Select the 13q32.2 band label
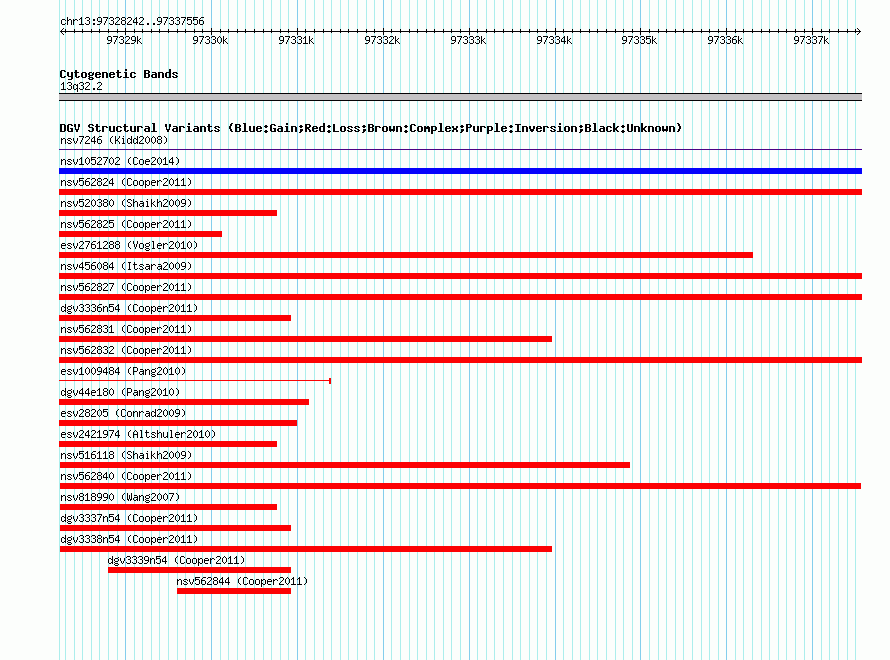 coord(81,86)
